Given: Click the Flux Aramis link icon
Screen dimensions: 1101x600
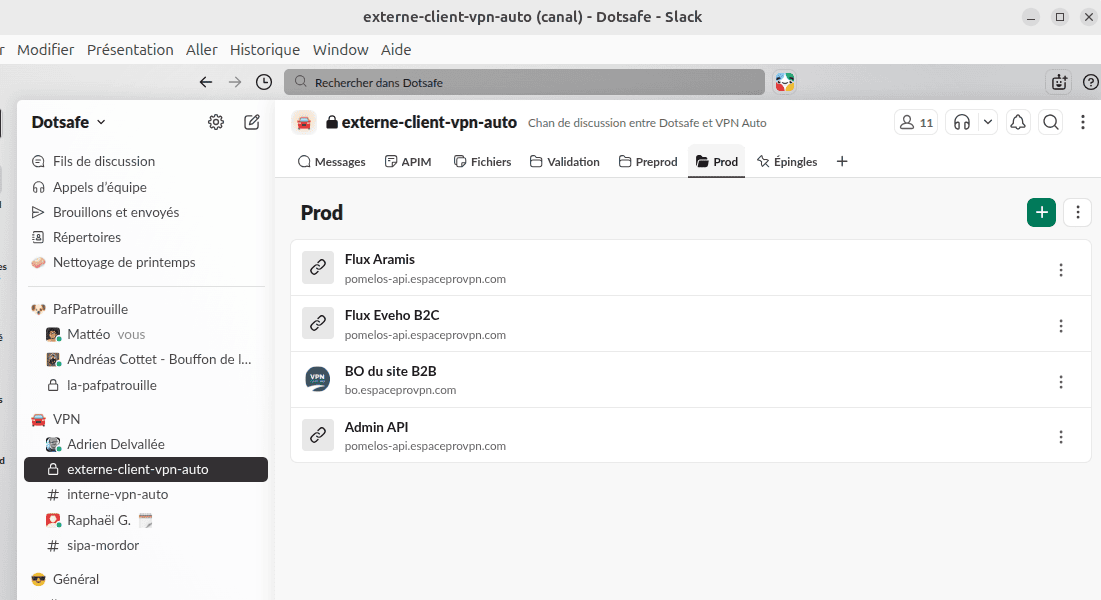Looking at the screenshot, I should [x=318, y=268].
